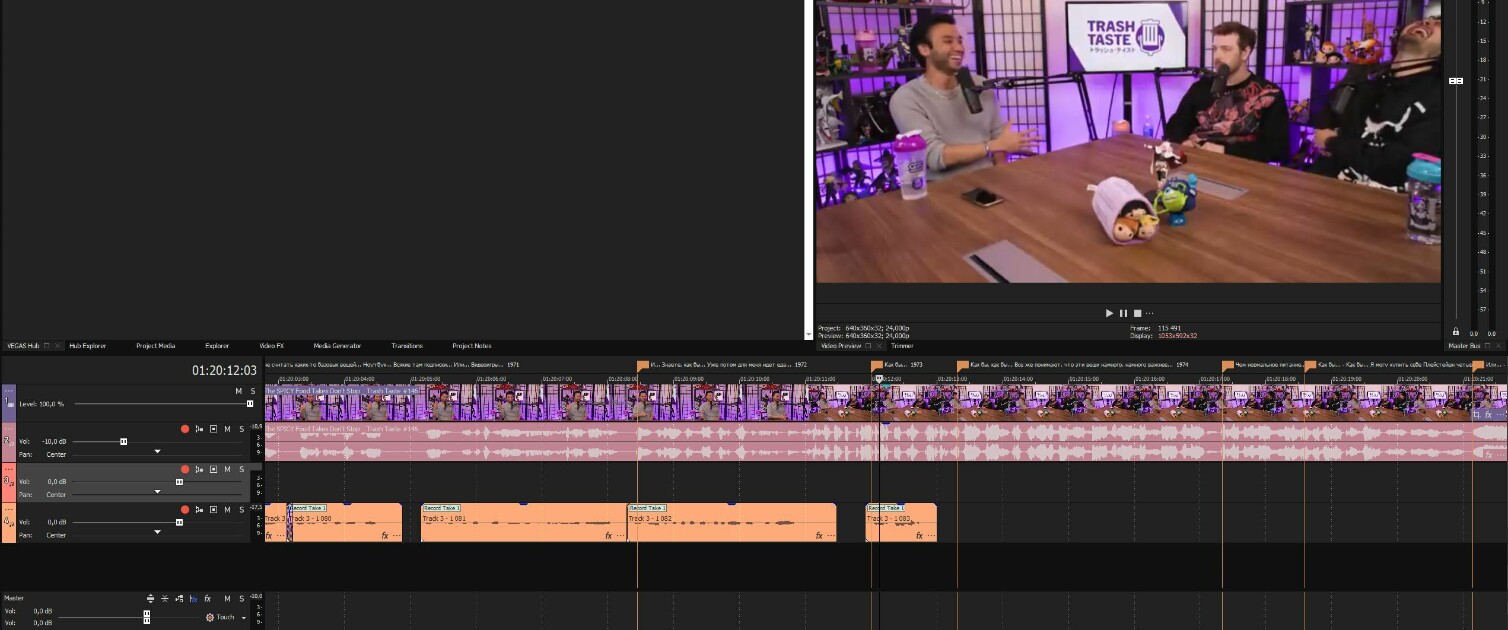Solo audio track 2

(241, 429)
